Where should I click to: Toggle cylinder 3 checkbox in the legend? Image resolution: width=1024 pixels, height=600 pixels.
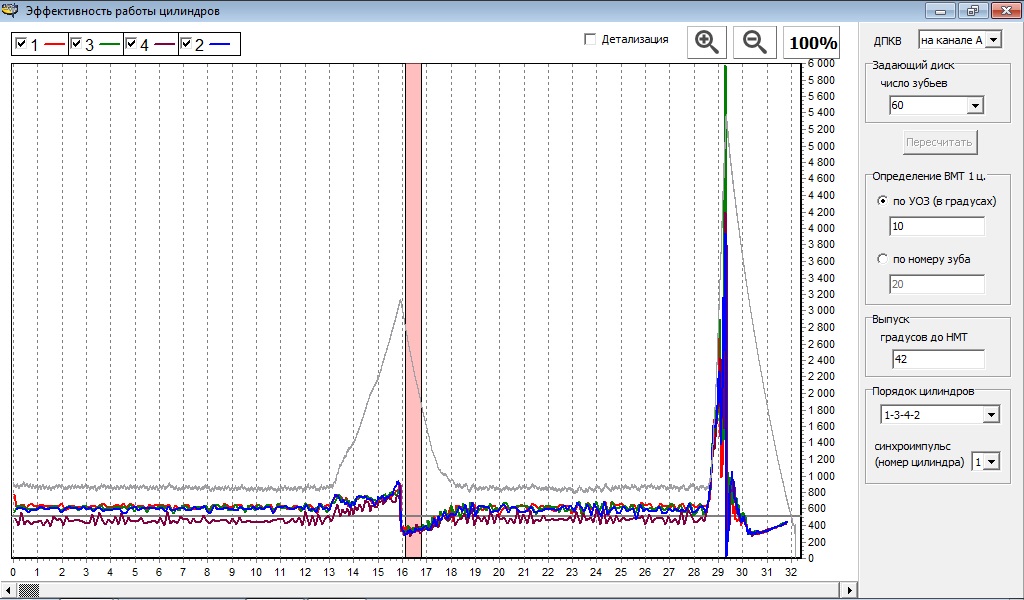click(x=76, y=44)
